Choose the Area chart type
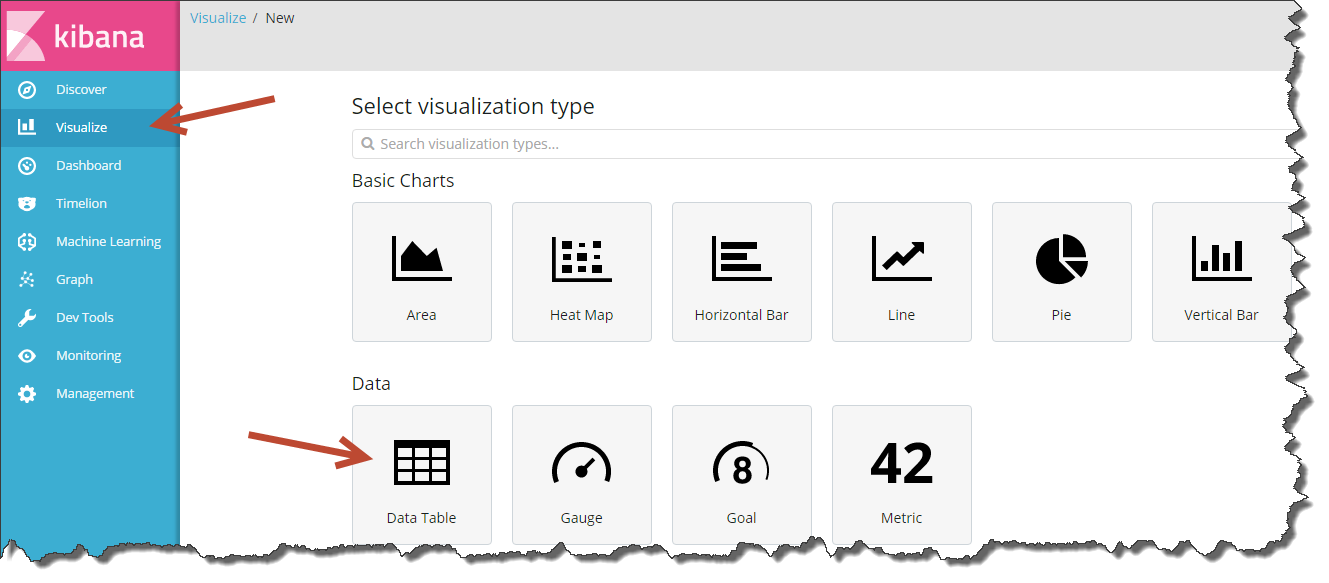Image resolution: width=1329 pixels, height=583 pixels. click(x=421, y=272)
